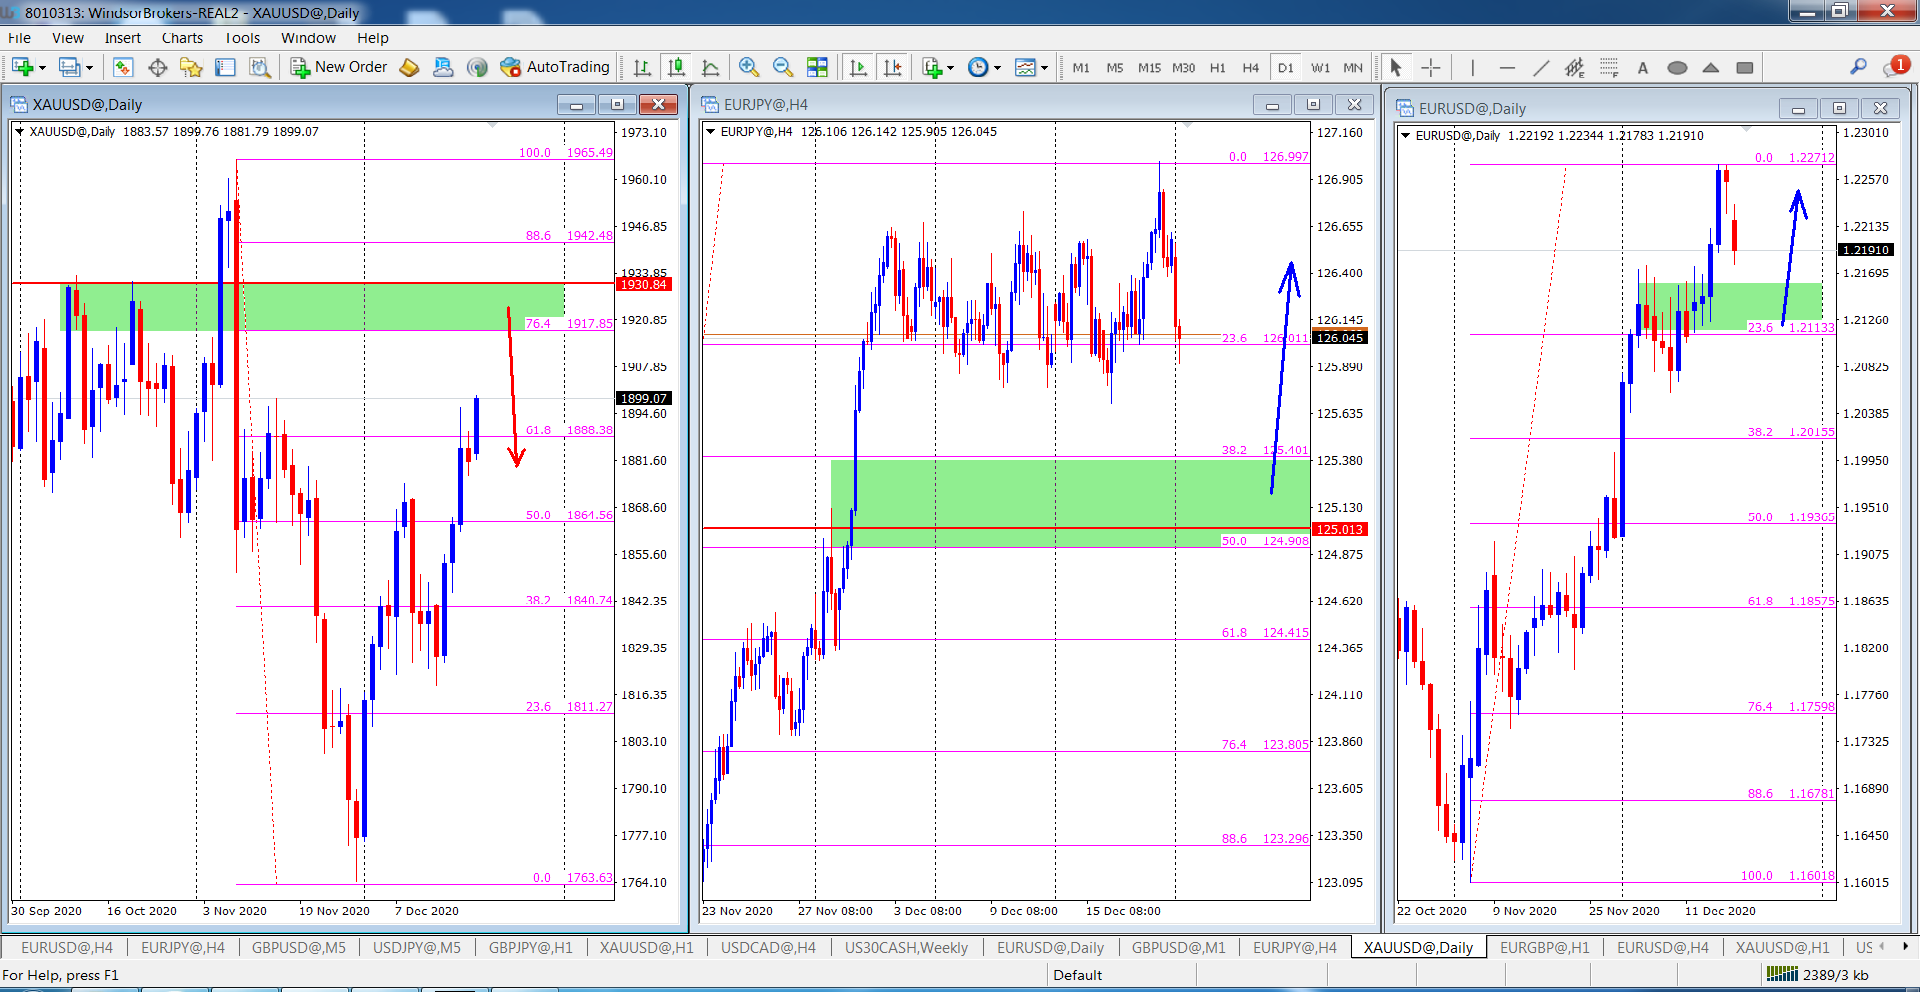Open the Templates icon
This screenshot has width=1920, height=992.
pos(1025,67)
